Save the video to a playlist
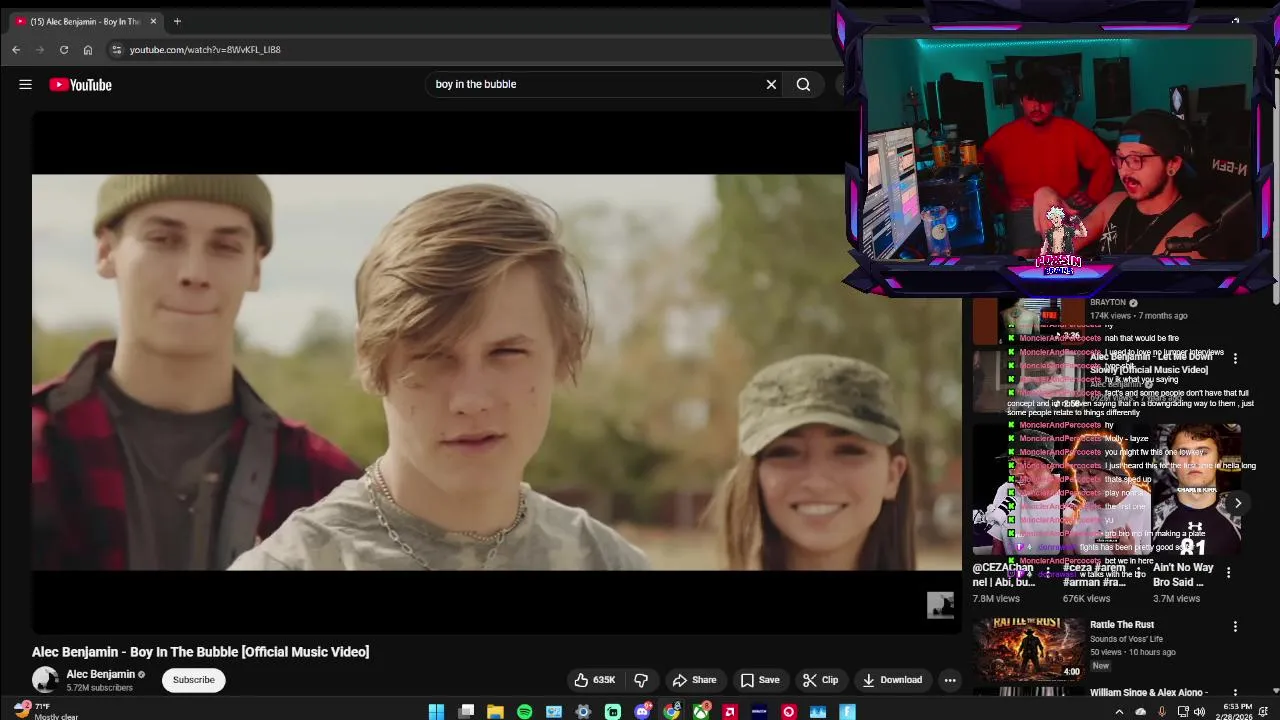Screen dimensions: 1280x720 coord(759,680)
